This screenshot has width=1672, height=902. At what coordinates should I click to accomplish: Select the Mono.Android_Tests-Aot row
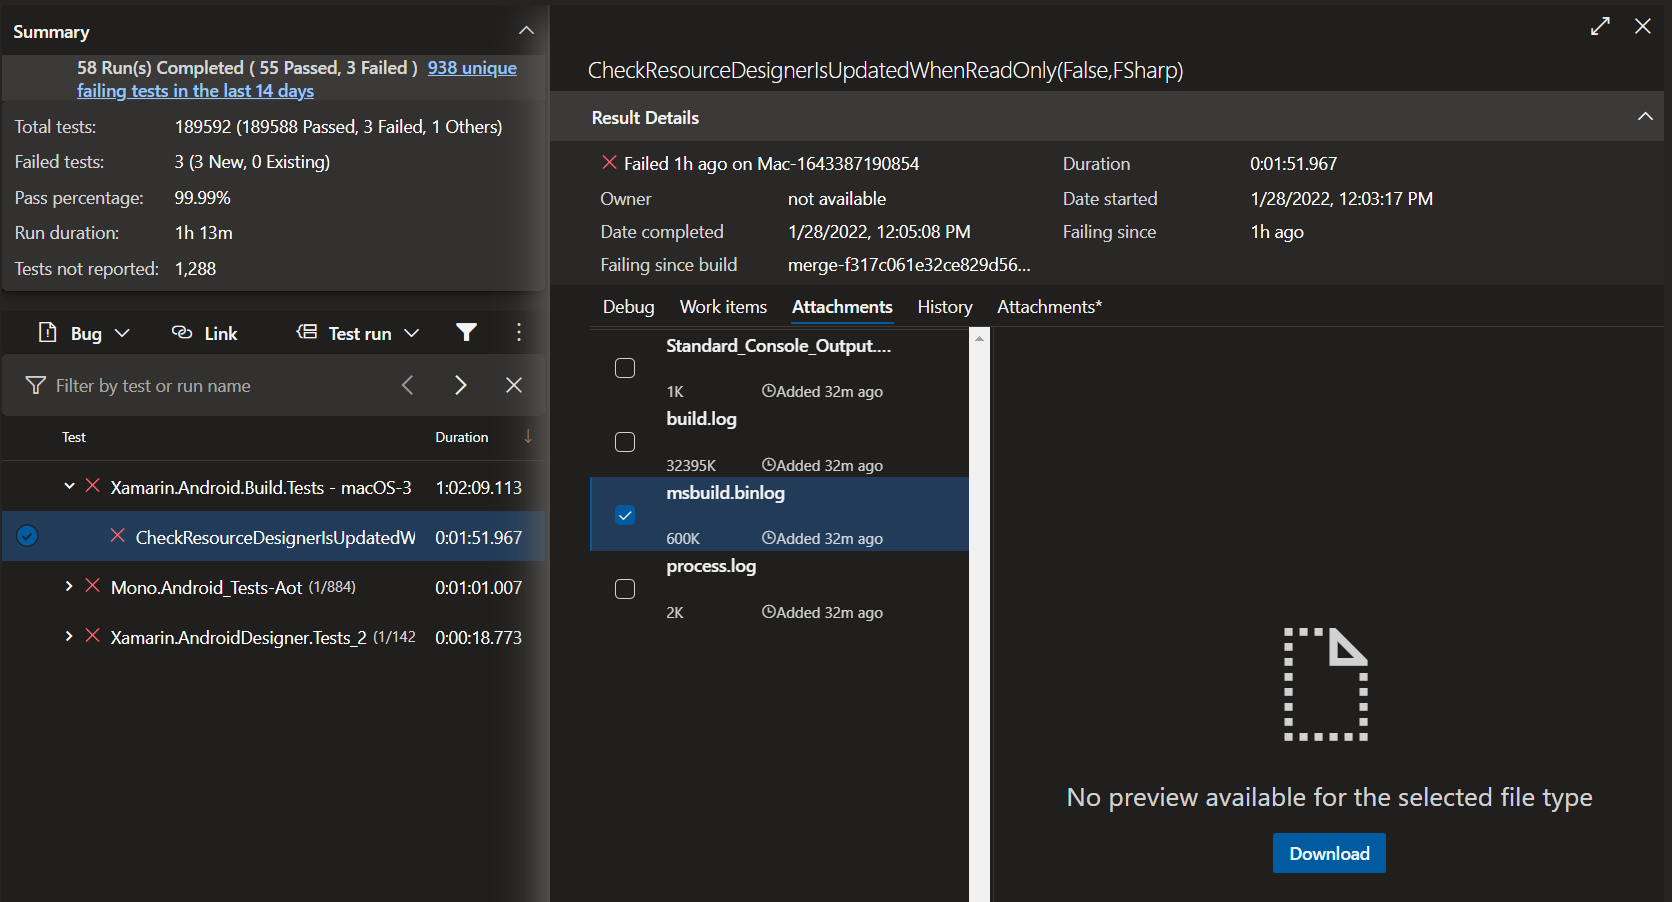274,587
